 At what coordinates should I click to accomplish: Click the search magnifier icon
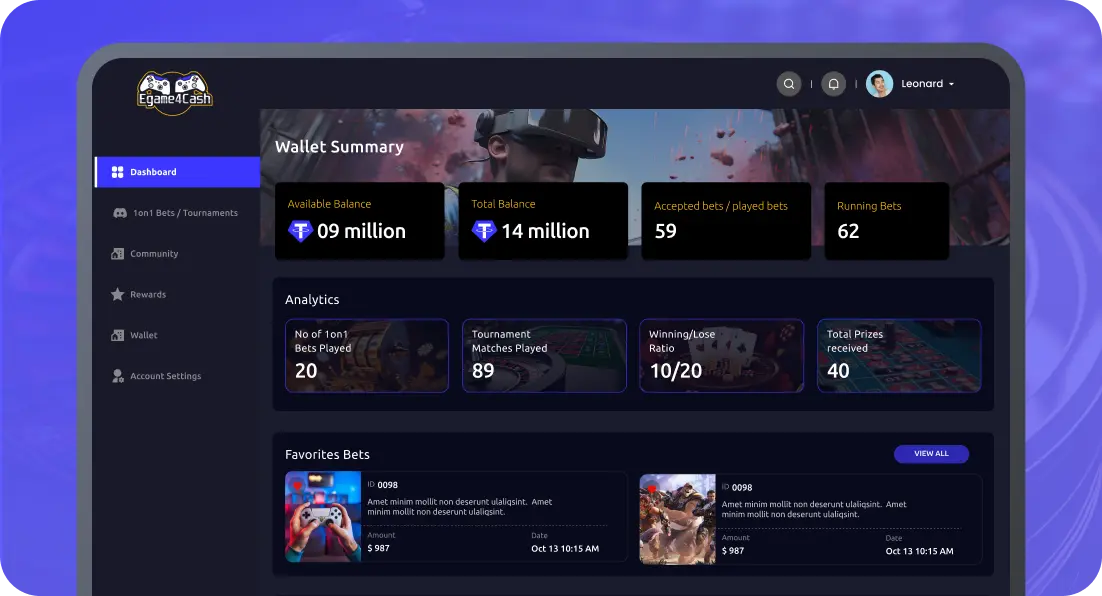click(x=789, y=84)
